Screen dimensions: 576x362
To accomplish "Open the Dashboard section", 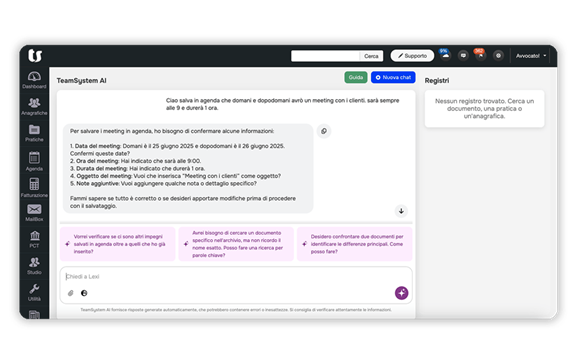I will 34,80.
